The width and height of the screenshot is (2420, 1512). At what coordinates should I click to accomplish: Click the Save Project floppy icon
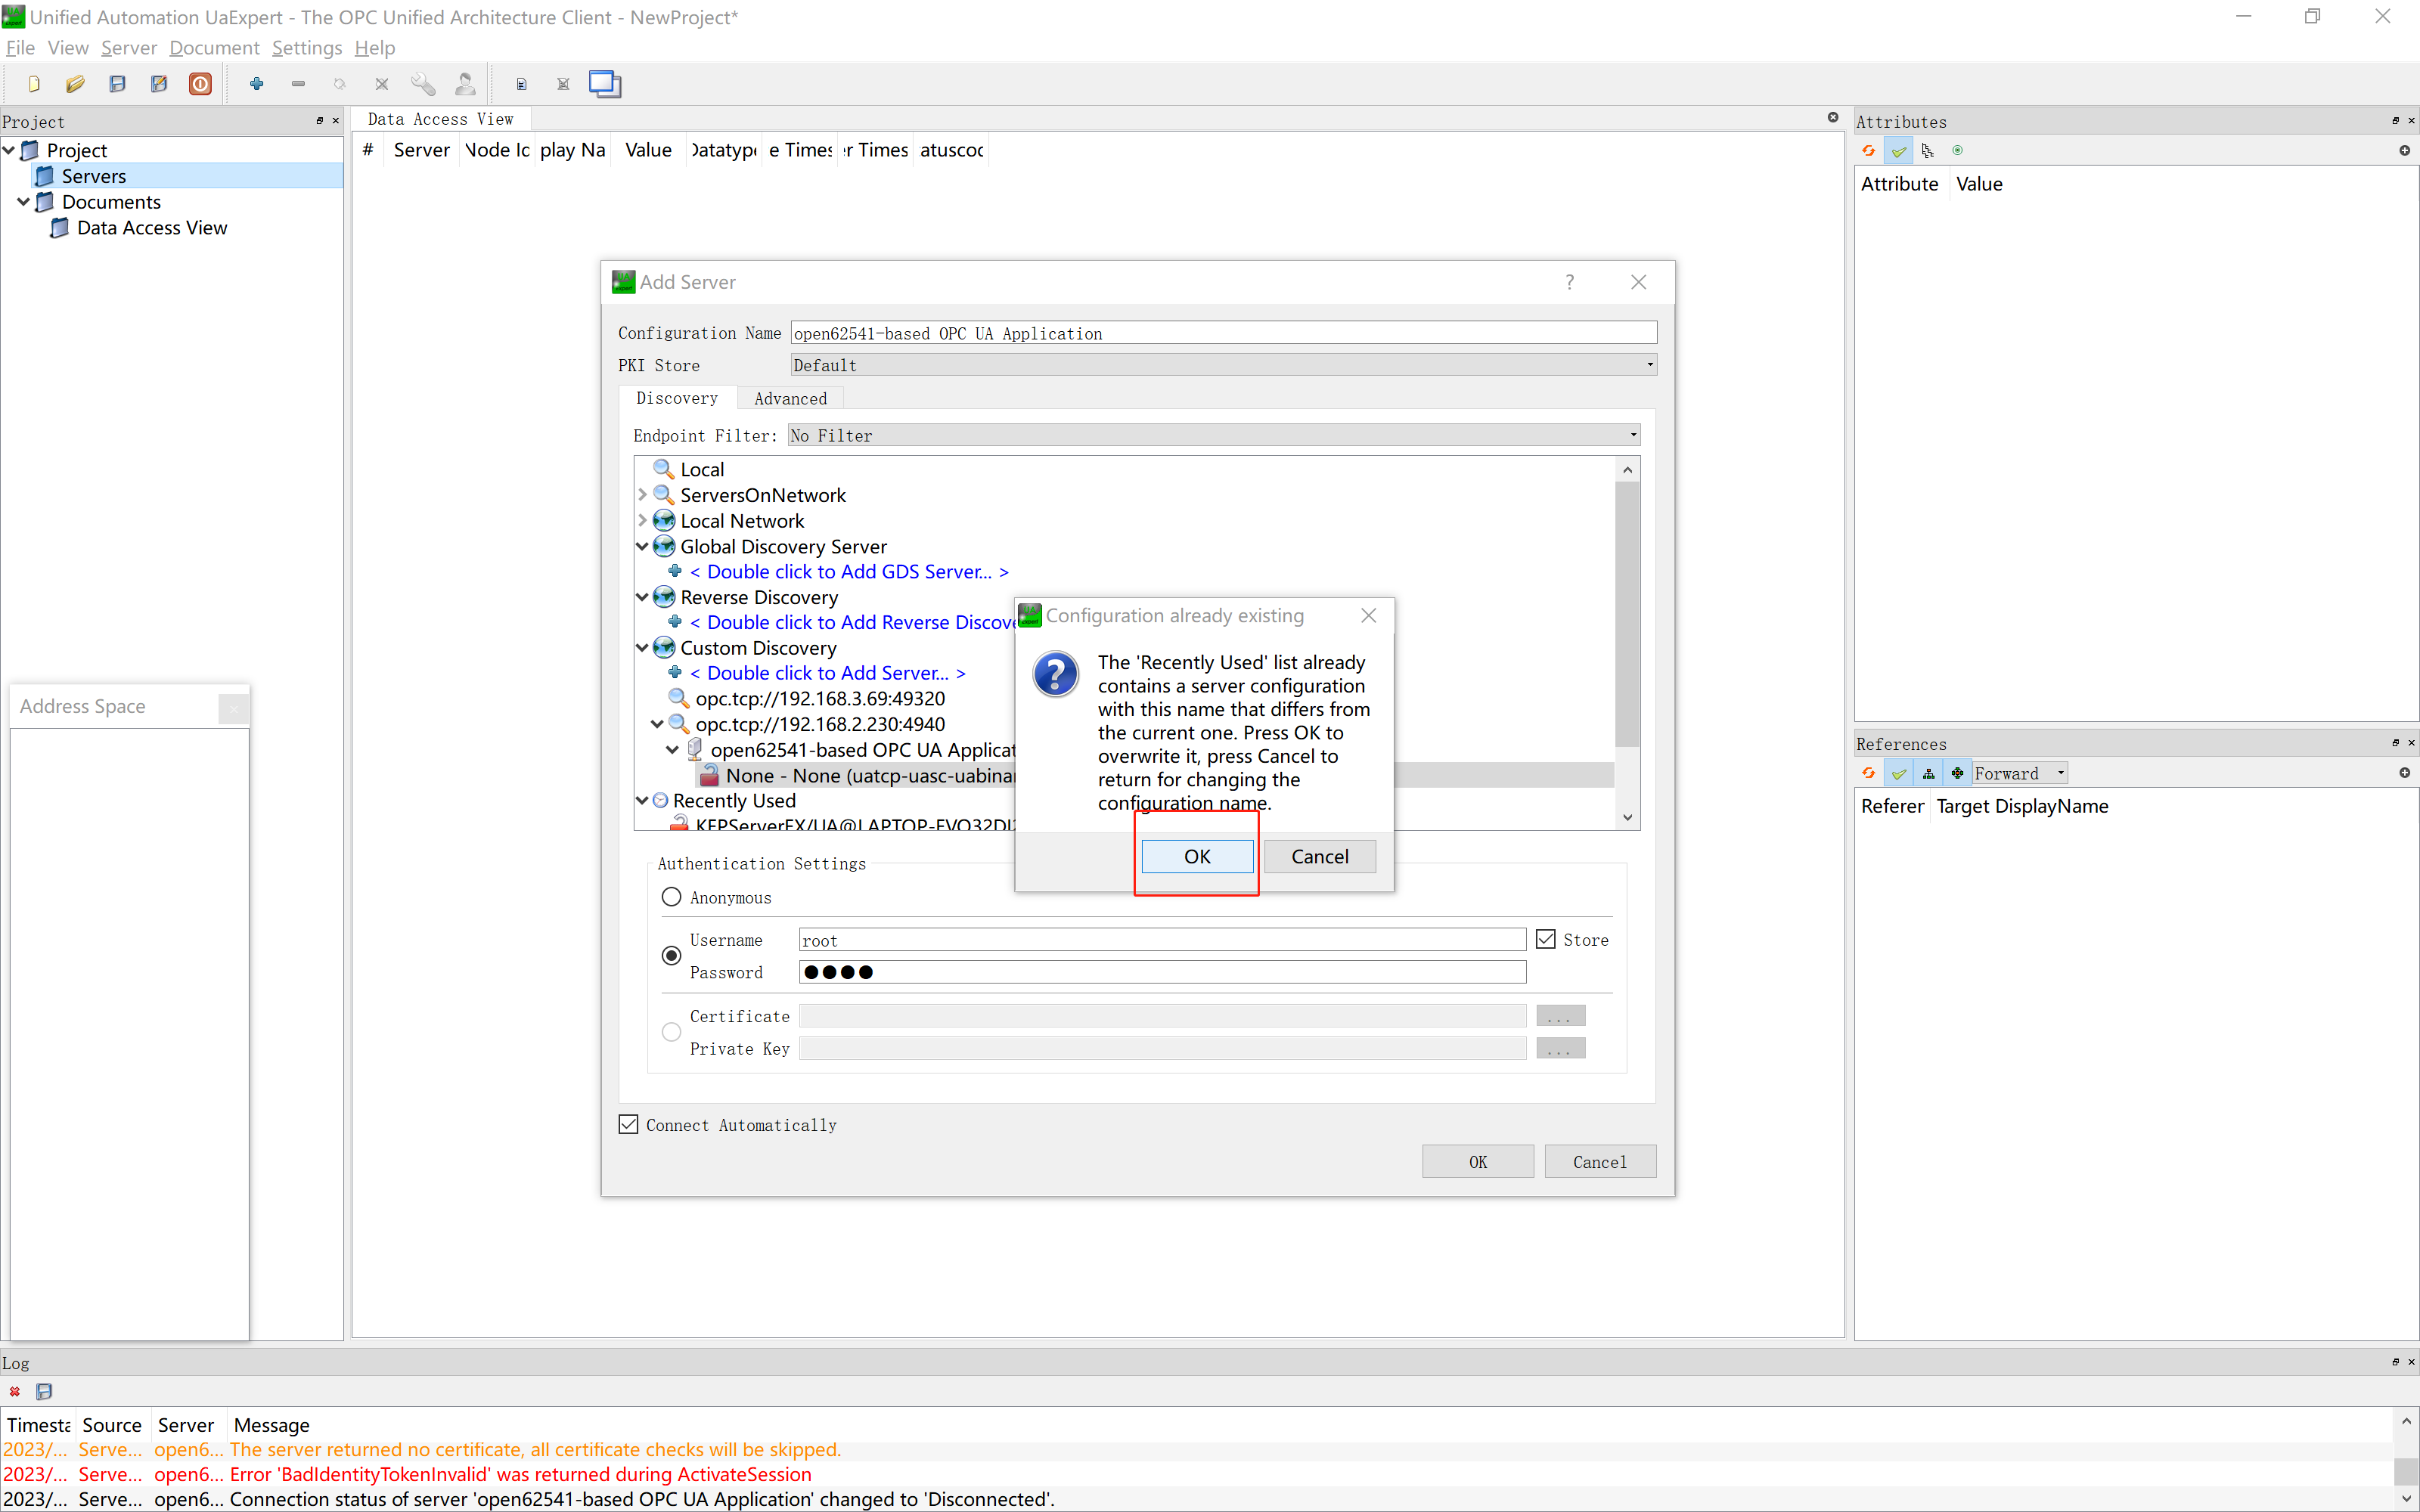pos(117,84)
